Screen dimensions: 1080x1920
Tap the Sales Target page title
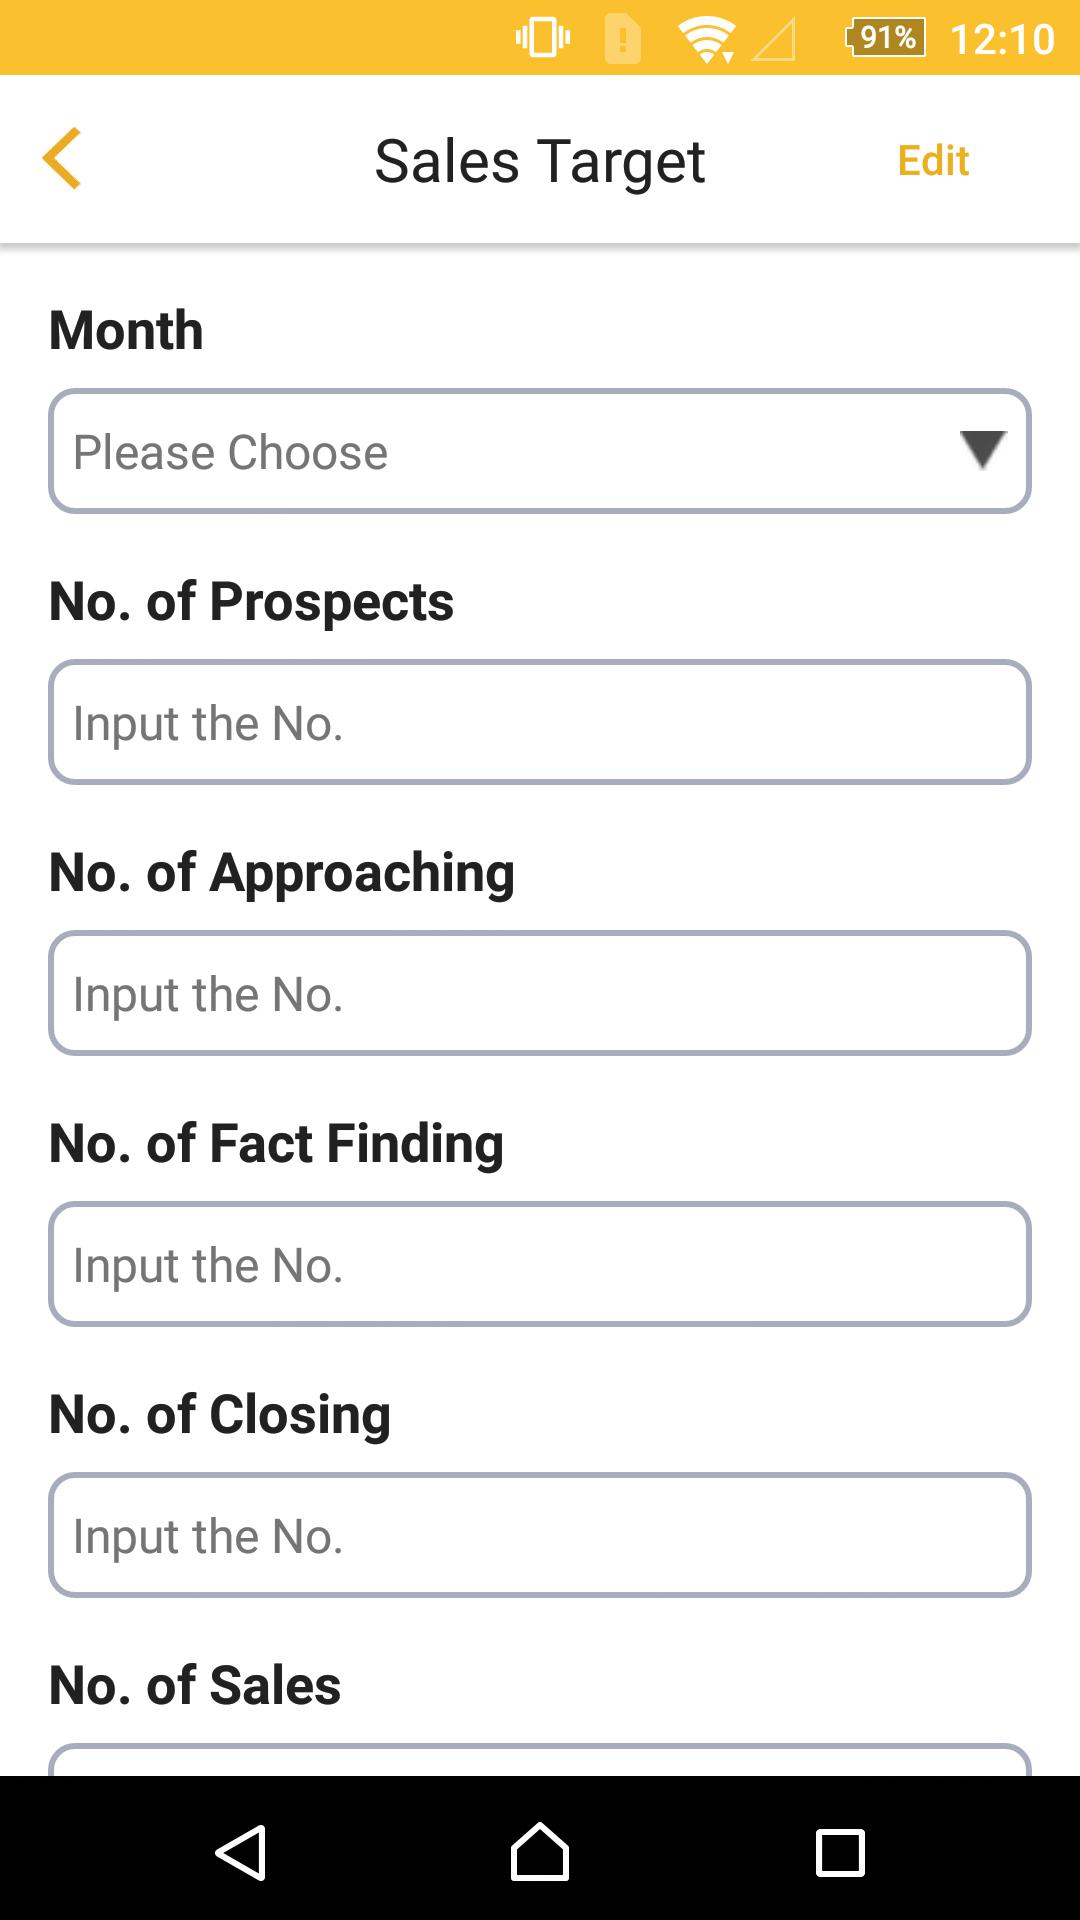[x=540, y=161]
